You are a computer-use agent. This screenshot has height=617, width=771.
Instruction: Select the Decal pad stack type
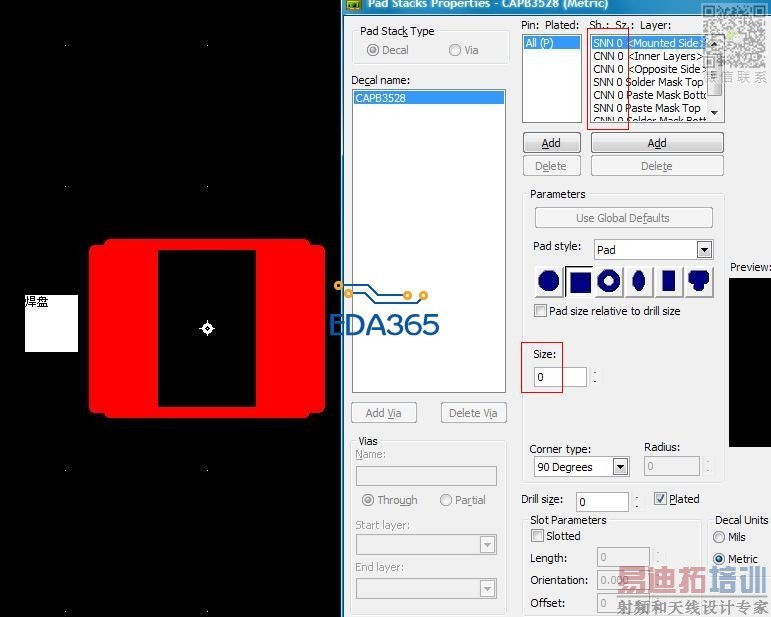373,50
